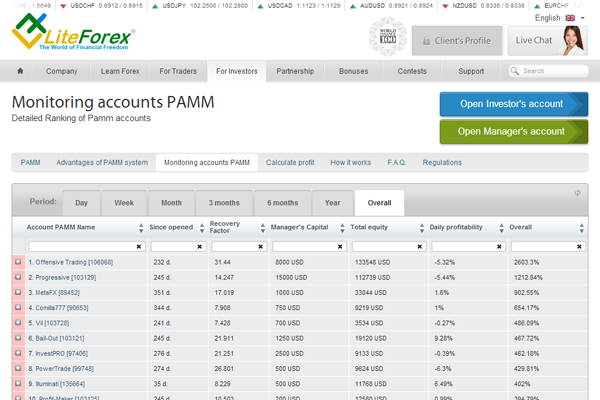
Task: Click the LiteForex logo
Action: [x=73, y=32]
